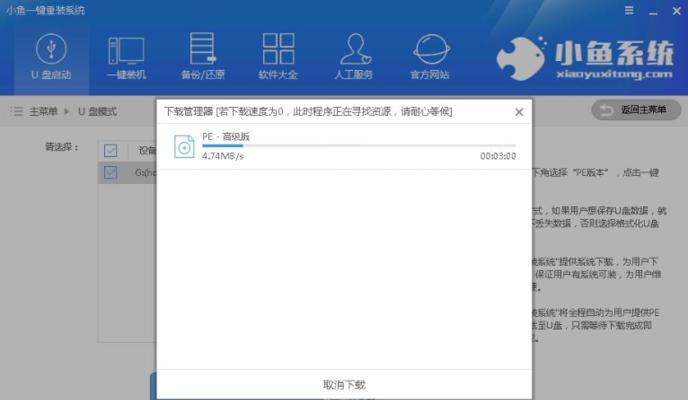
Task: Click the PE - 高级版 download name
Action: tap(226, 136)
